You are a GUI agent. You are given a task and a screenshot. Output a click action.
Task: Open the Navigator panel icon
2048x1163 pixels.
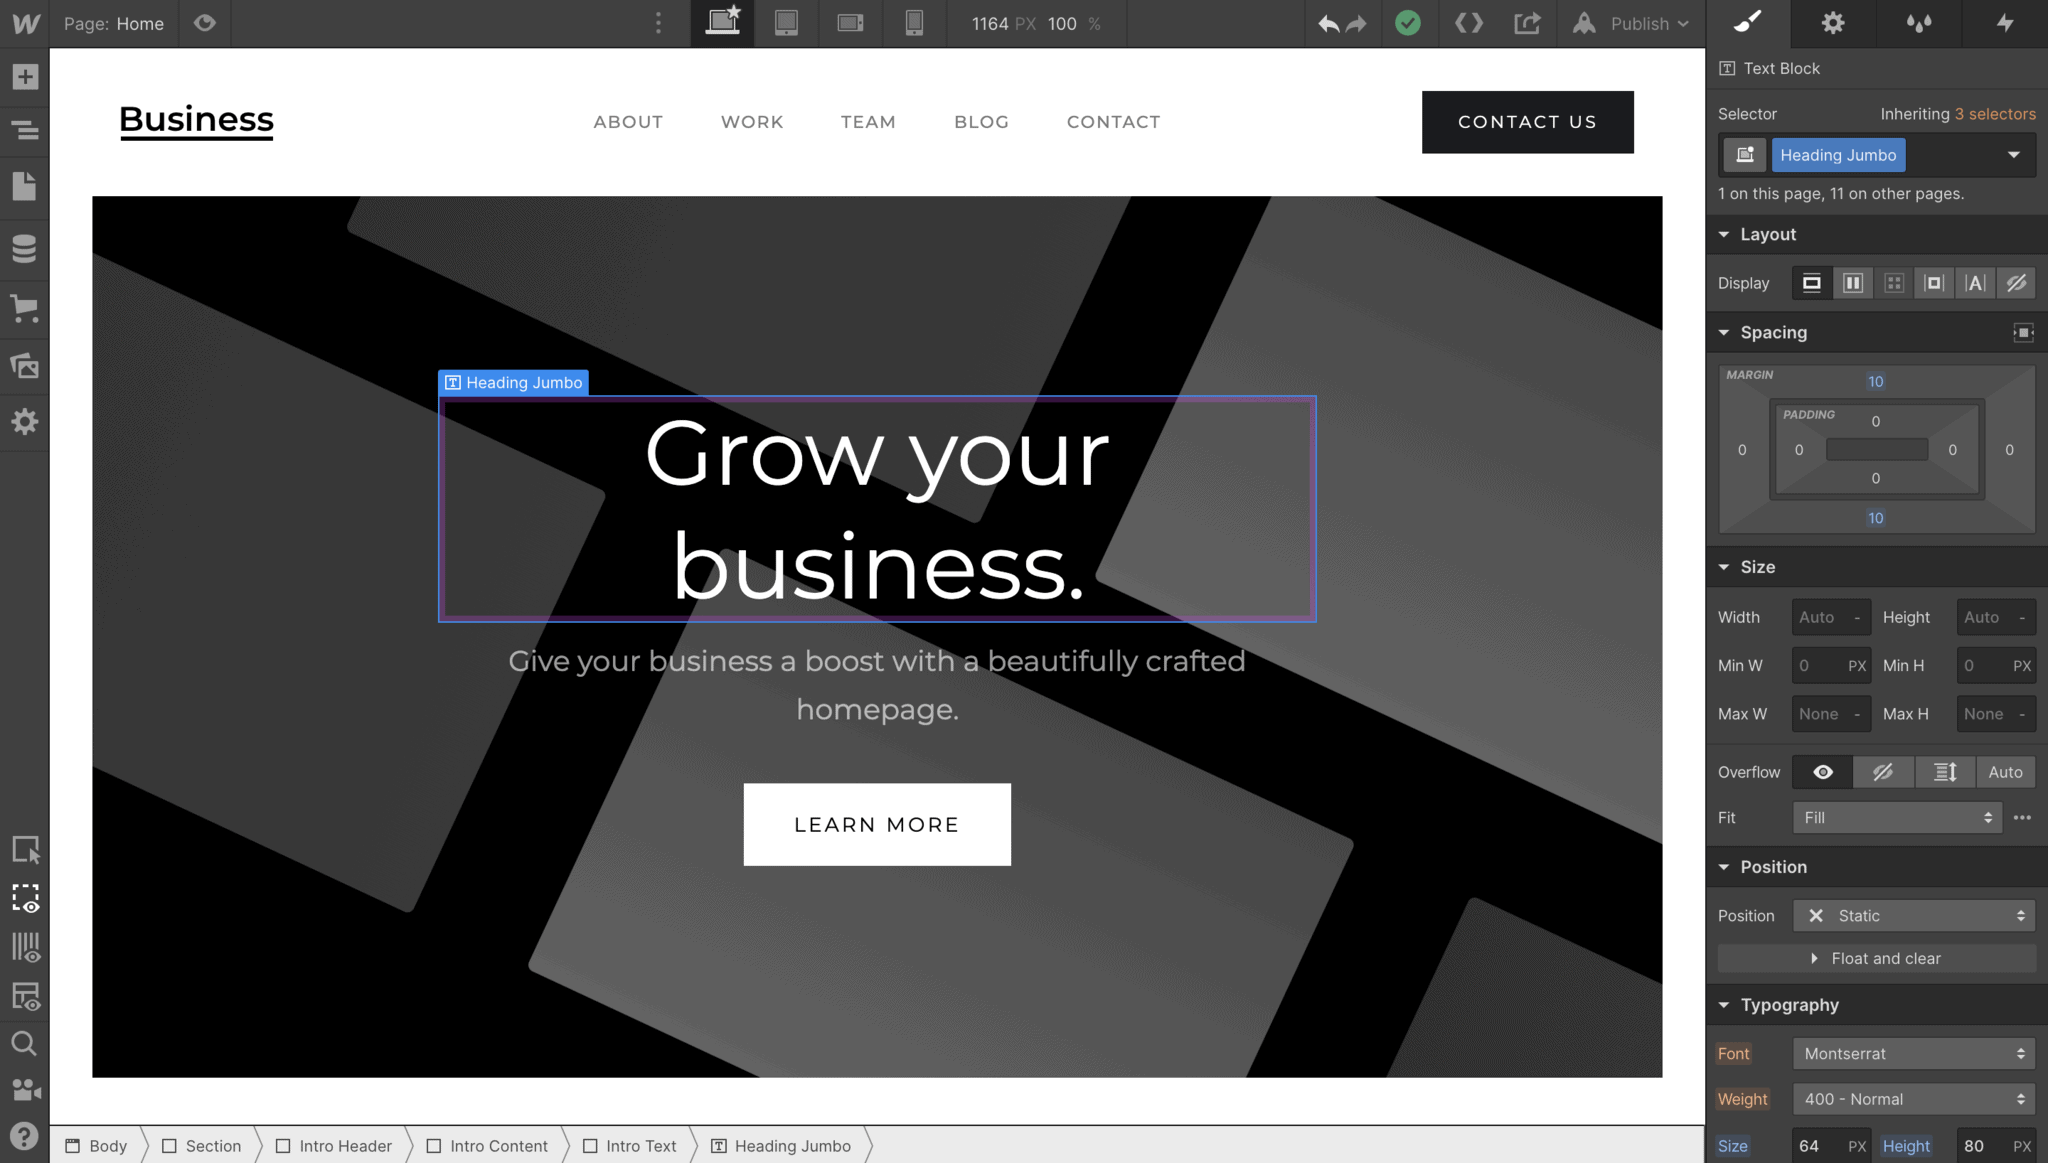[x=25, y=131]
